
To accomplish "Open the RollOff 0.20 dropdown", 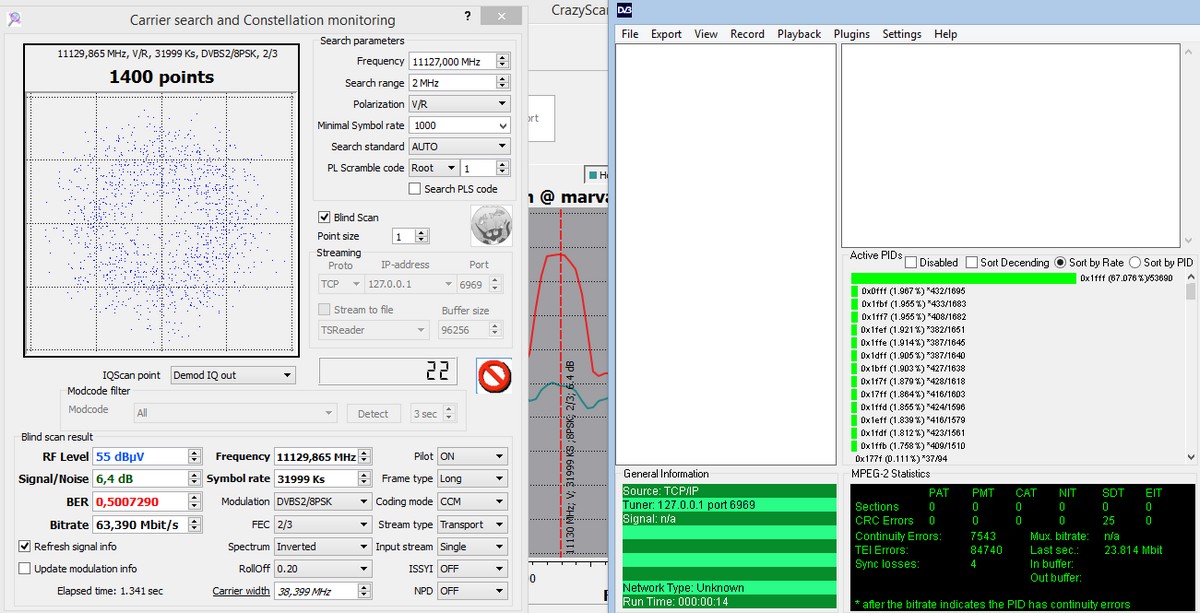I will 322,568.
